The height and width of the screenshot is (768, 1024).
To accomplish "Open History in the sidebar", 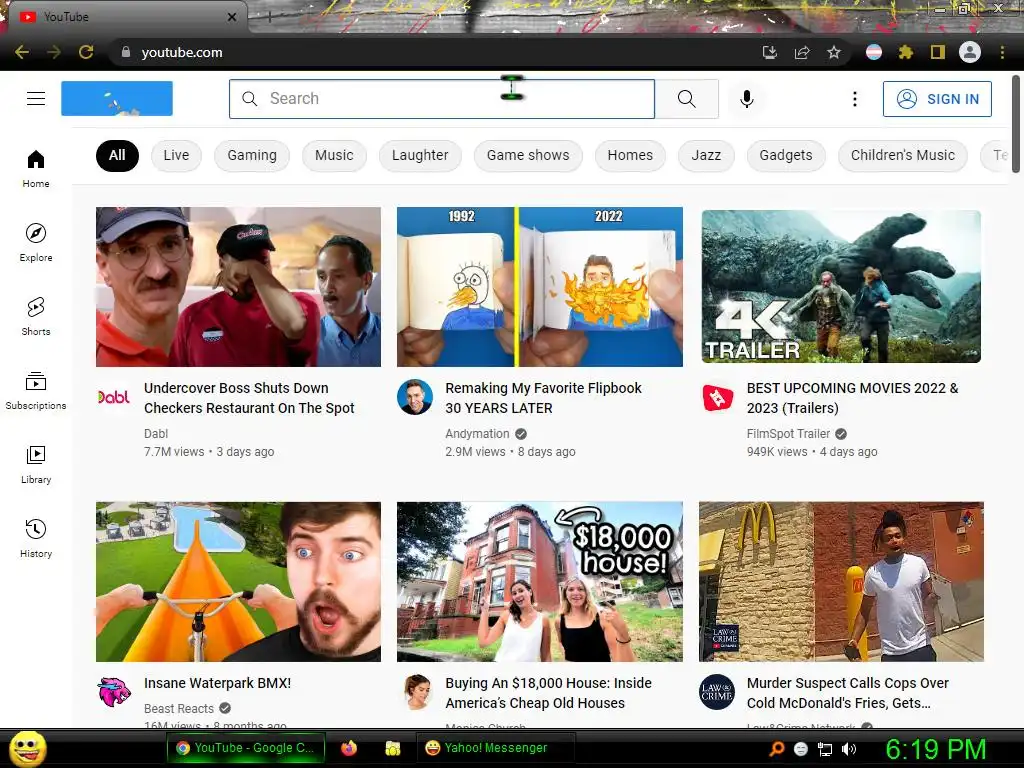I will coord(36,538).
